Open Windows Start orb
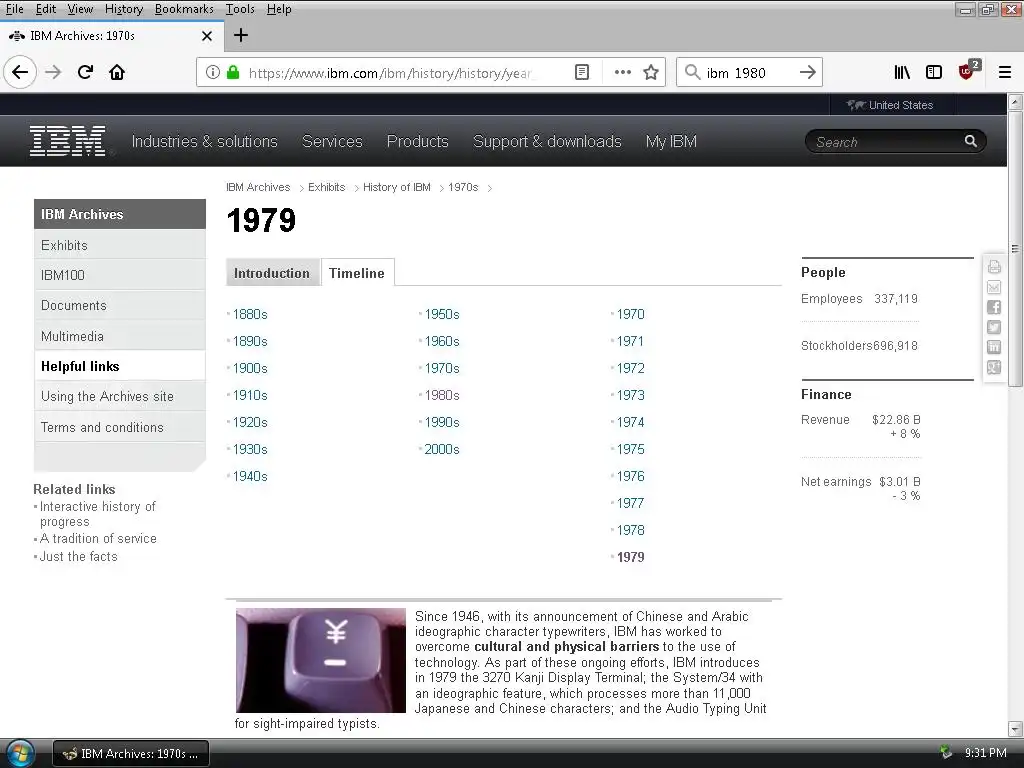The image size is (1024, 768). click(x=20, y=753)
